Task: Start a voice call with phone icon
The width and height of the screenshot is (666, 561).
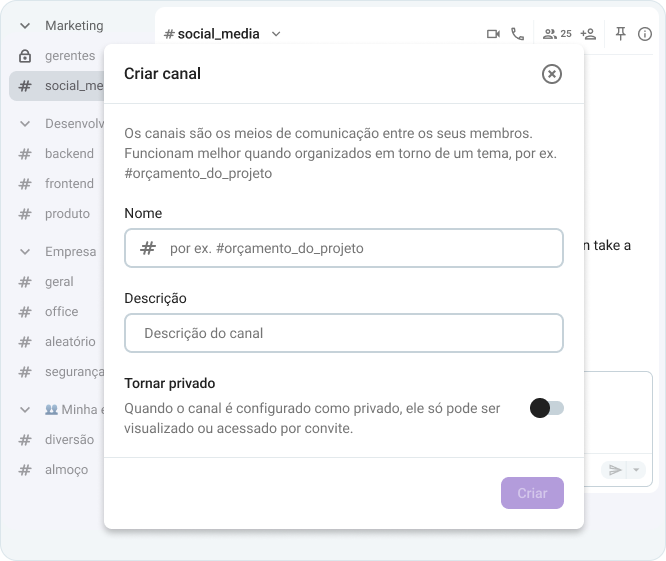Action: pyautogui.click(x=517, y=34)
